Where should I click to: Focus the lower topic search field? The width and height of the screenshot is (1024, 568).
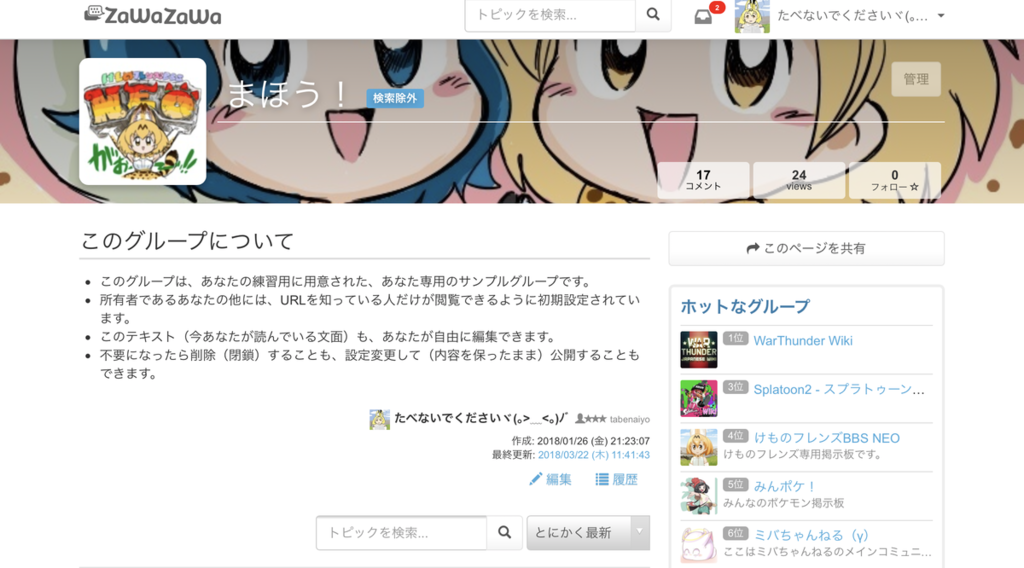click(402, 533)
